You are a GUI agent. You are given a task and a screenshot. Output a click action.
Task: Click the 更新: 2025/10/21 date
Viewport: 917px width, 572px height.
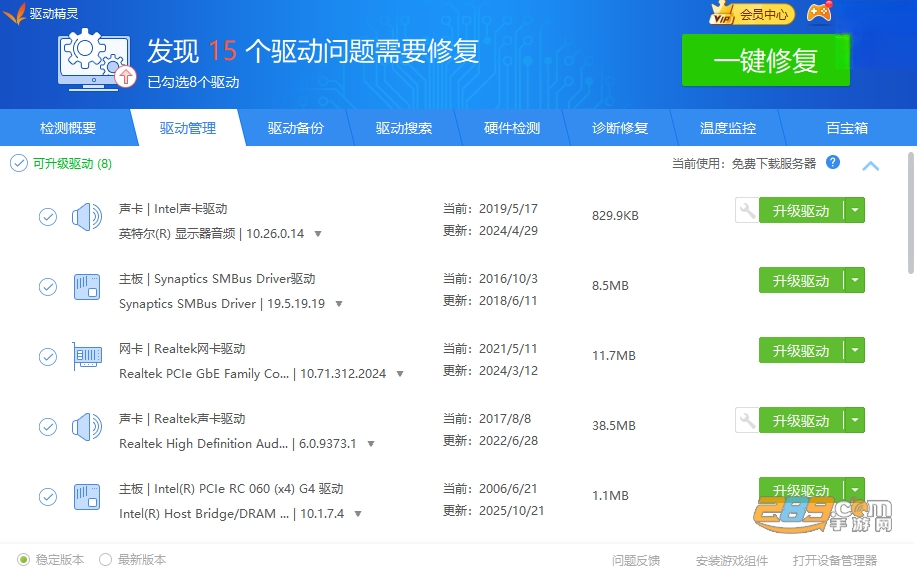pyautogui.click(x=493, y=511)
